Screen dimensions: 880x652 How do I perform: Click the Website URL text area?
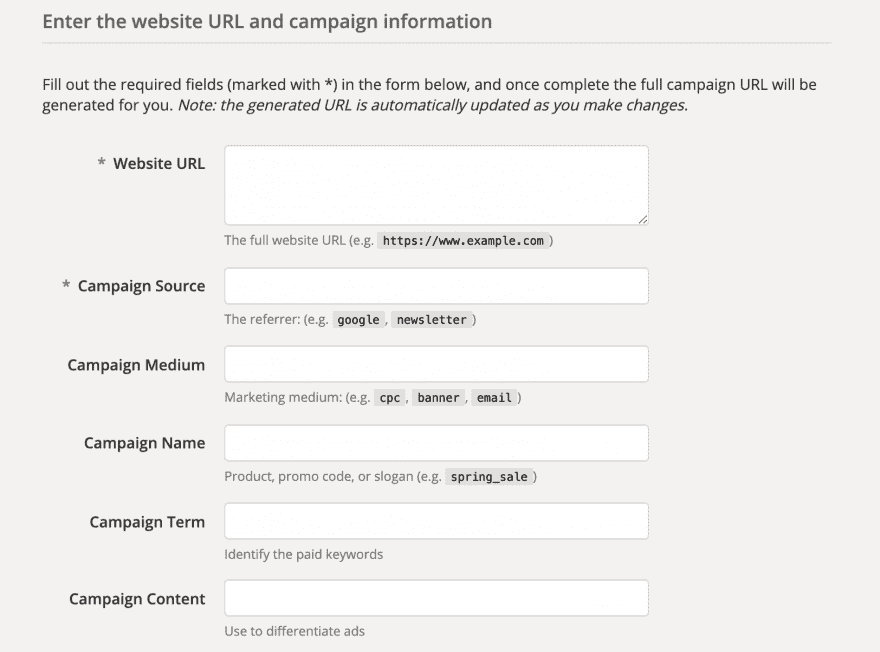pos(436,184)
